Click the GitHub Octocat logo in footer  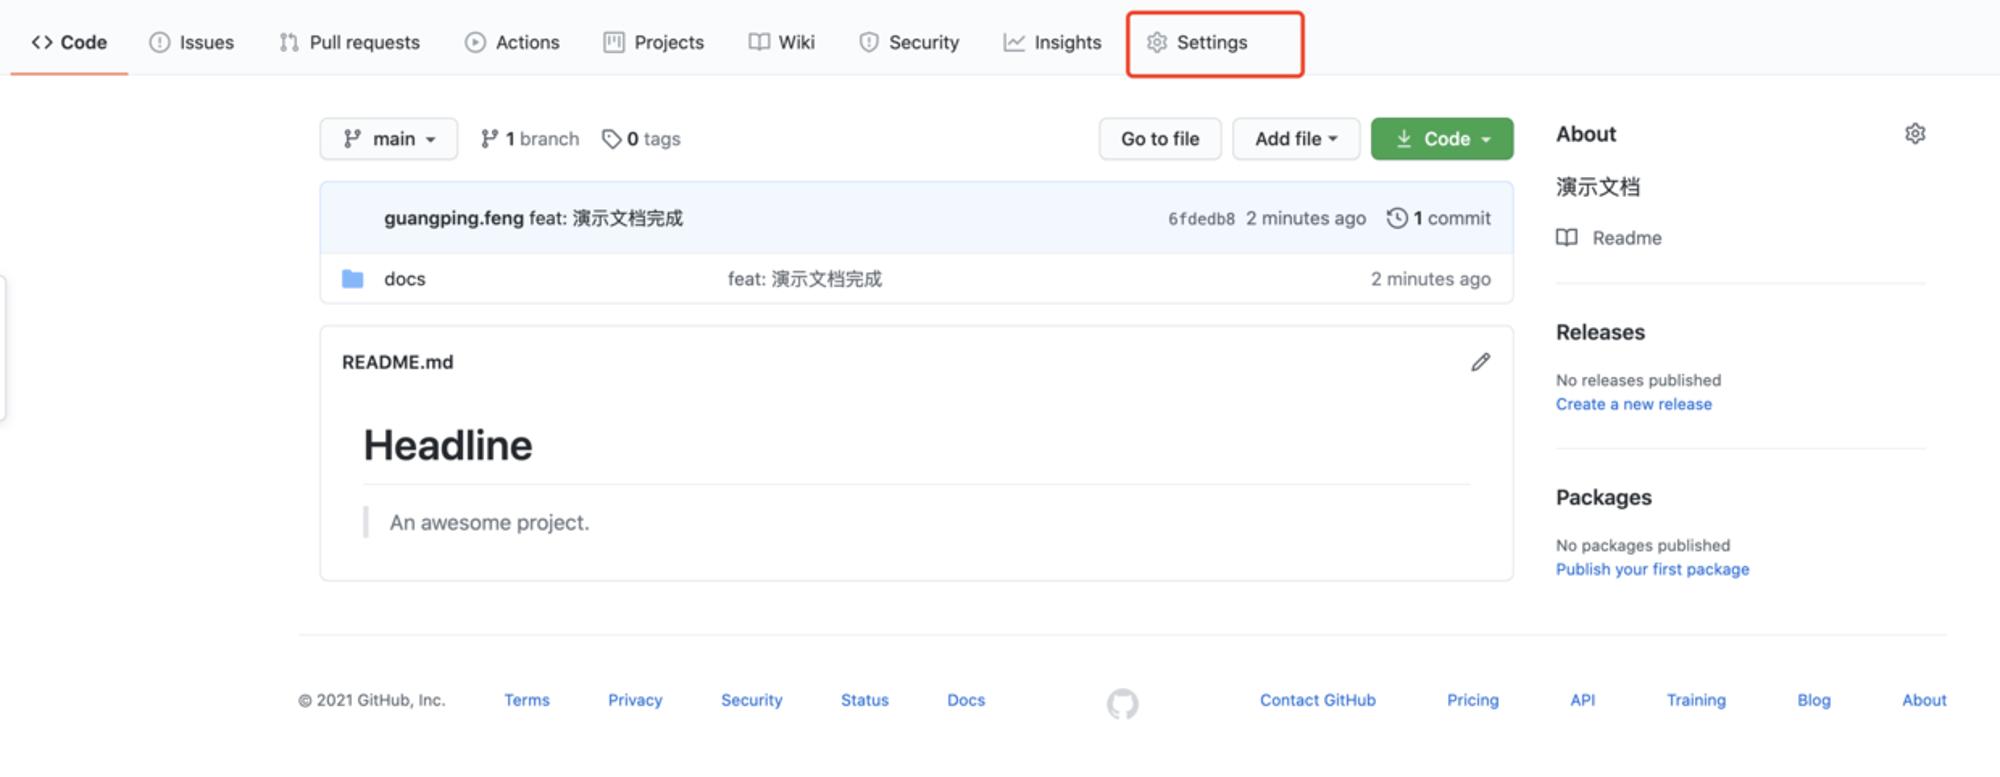tap(1122, 704)
